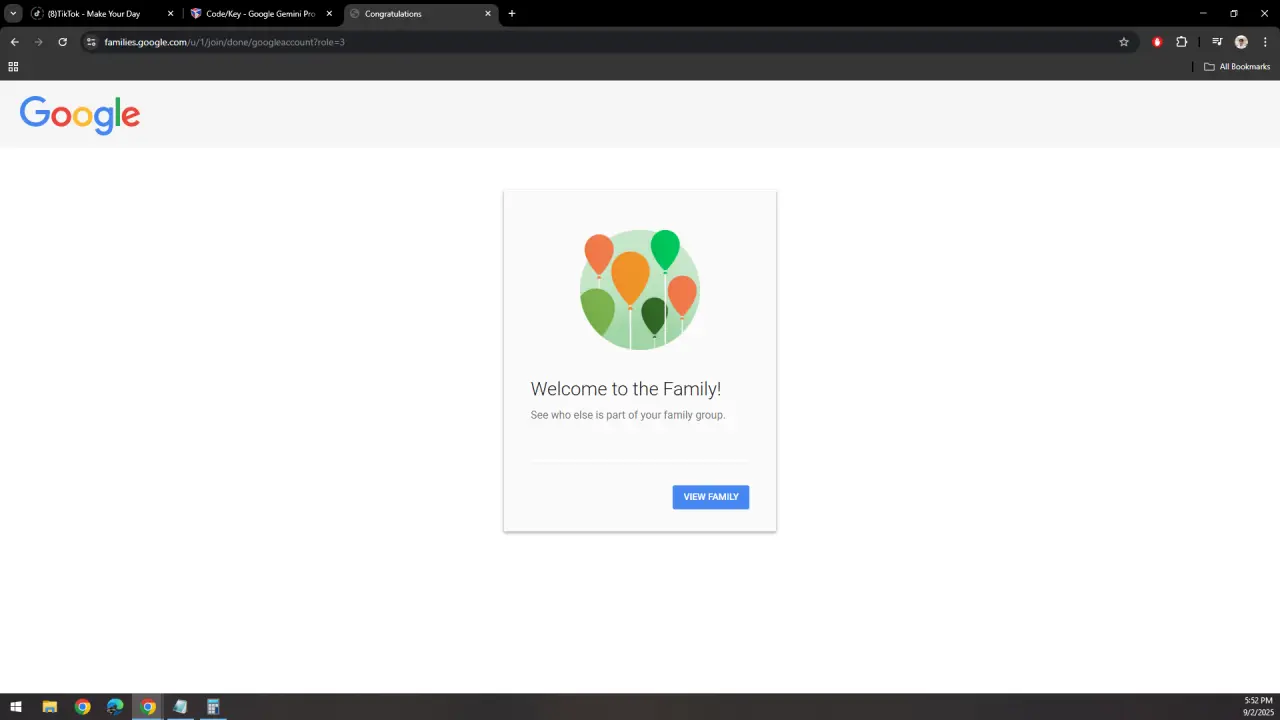Switch to the TikTok tab

[103, 14]
